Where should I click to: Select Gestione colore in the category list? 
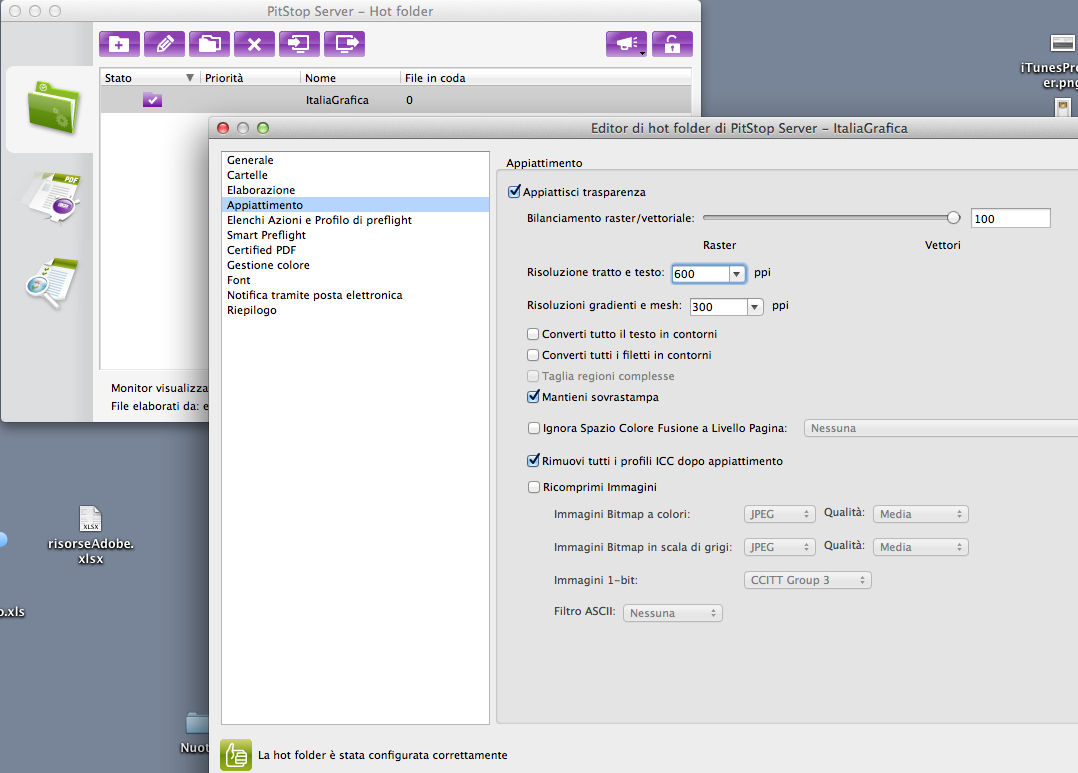click(x=268, y=265)
